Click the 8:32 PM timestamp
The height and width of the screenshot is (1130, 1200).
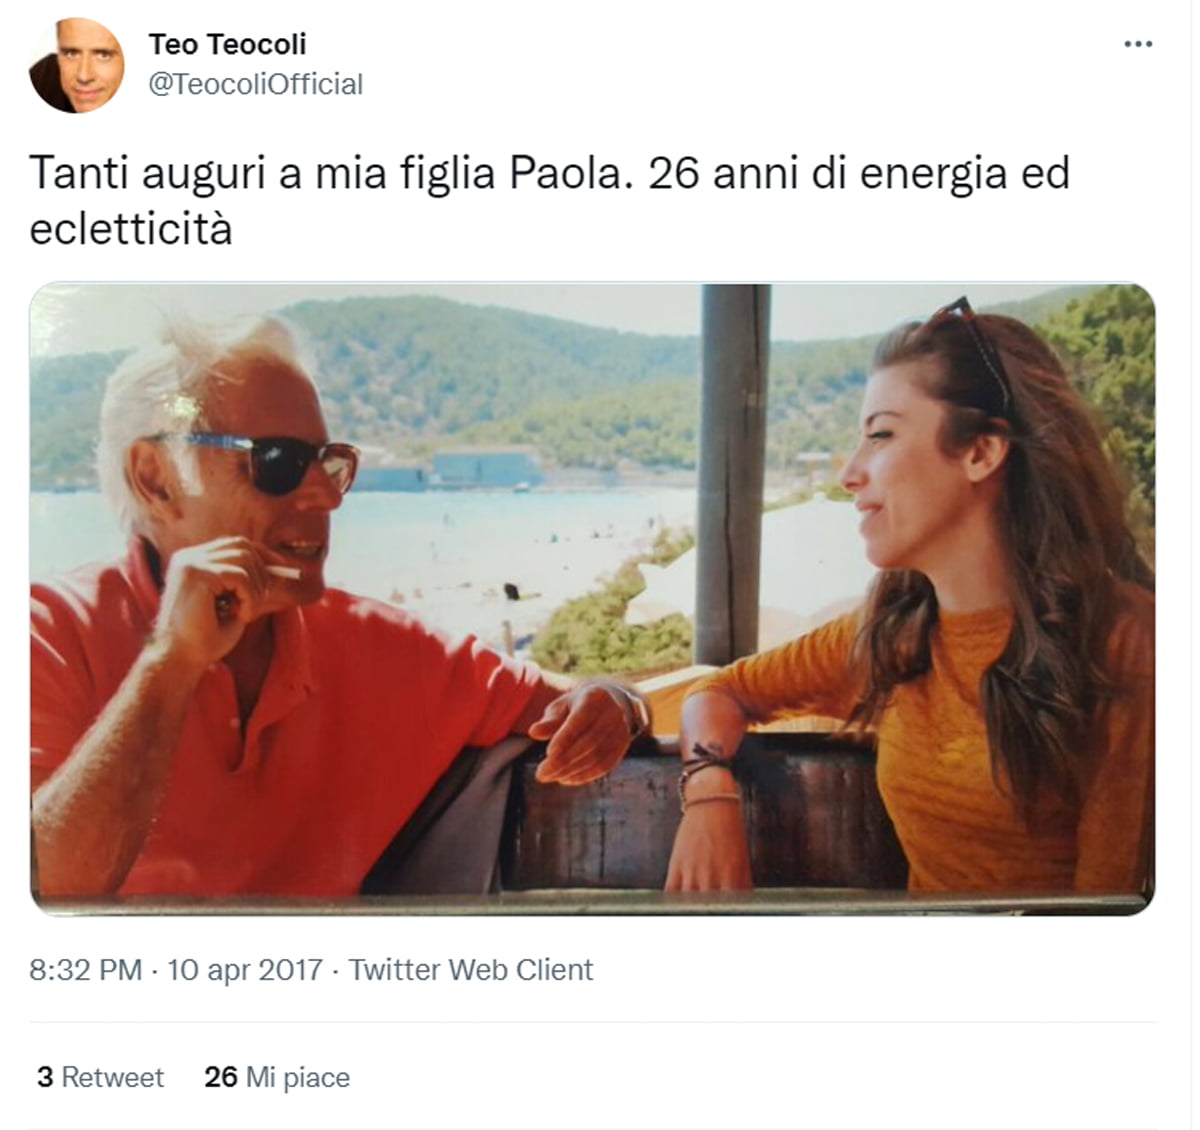pyautogui.click(x=85, y=969)
